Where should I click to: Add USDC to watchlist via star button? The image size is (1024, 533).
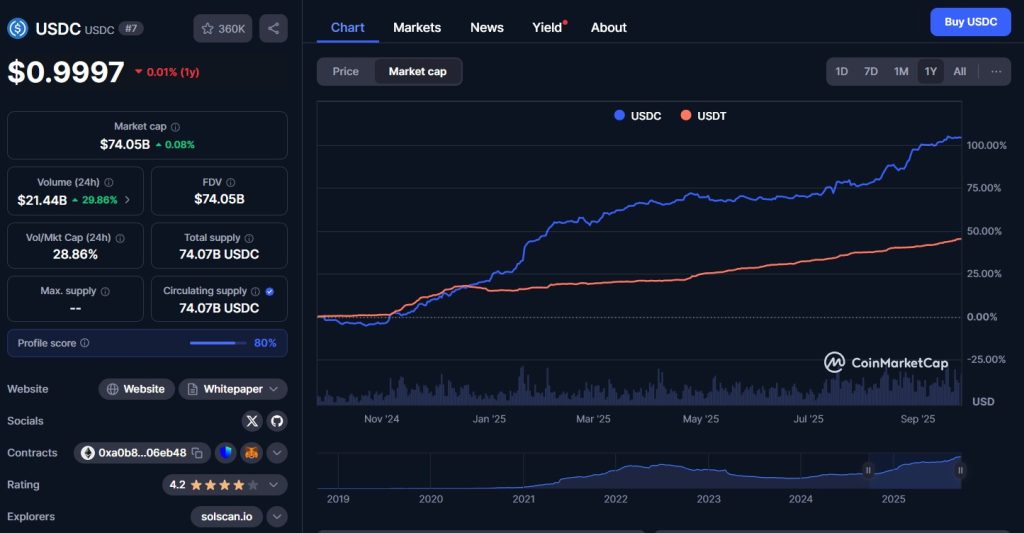[223, 28]
